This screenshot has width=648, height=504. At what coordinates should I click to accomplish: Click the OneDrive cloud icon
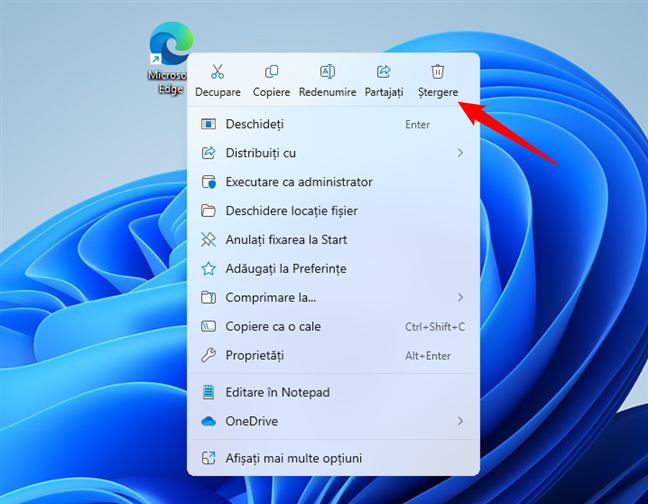pyautogui.click(x=208, y=421)
